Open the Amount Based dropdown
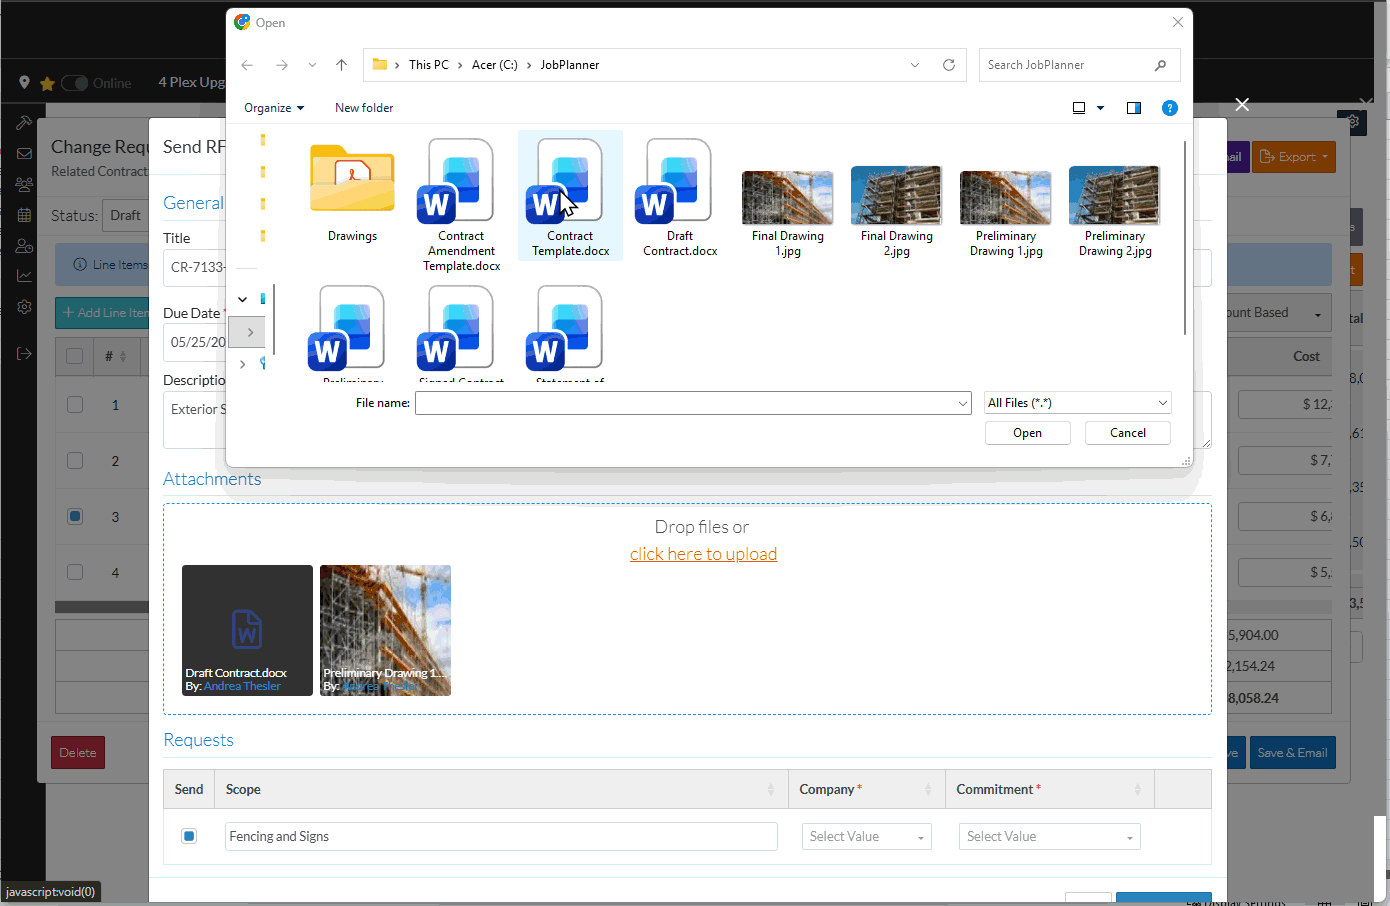The image size is (1390, 906). coord(1278,313)
